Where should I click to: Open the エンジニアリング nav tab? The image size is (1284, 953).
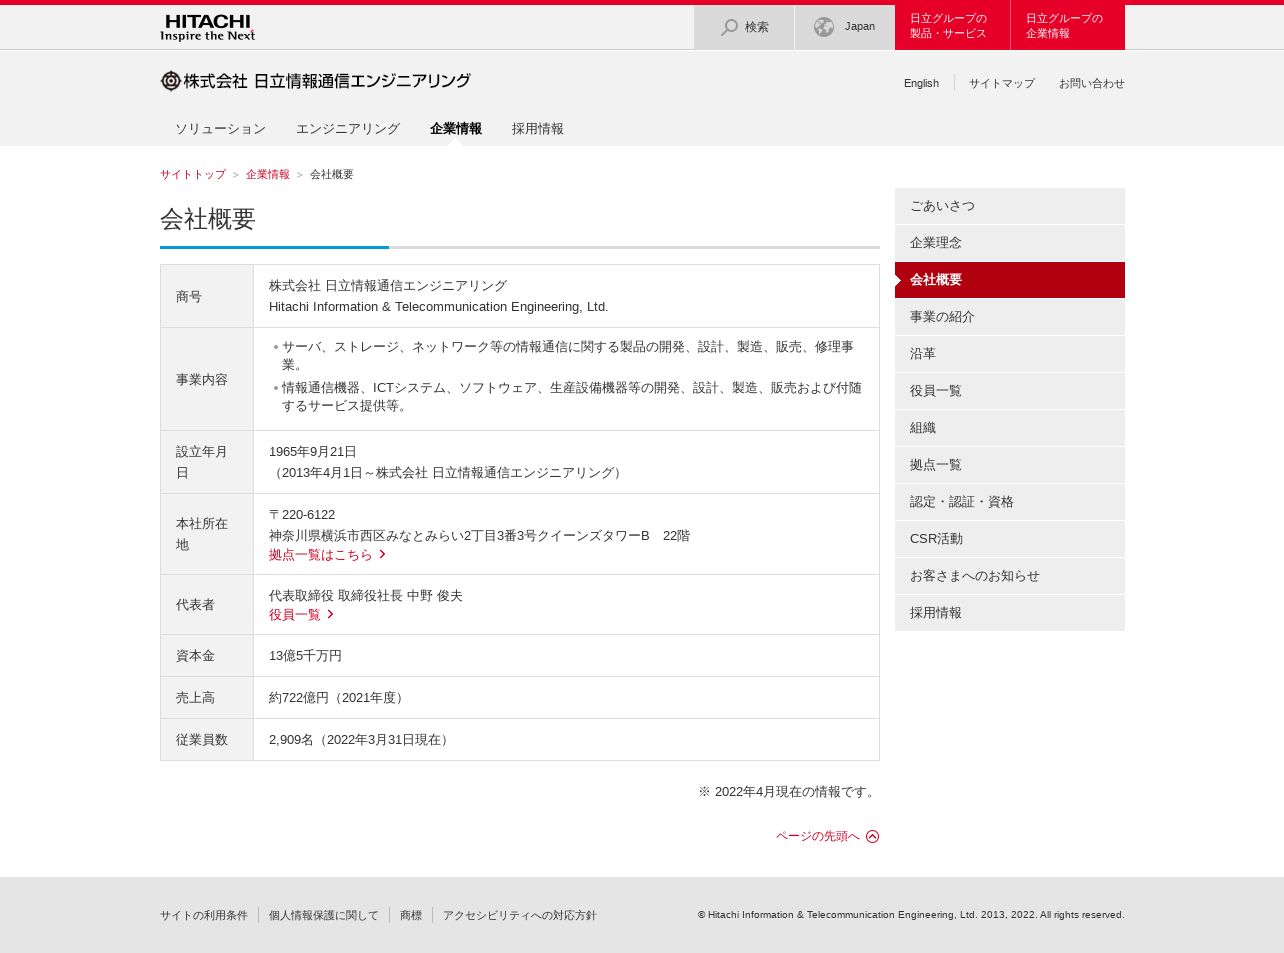pyautogui.click(x=348, y=128)
